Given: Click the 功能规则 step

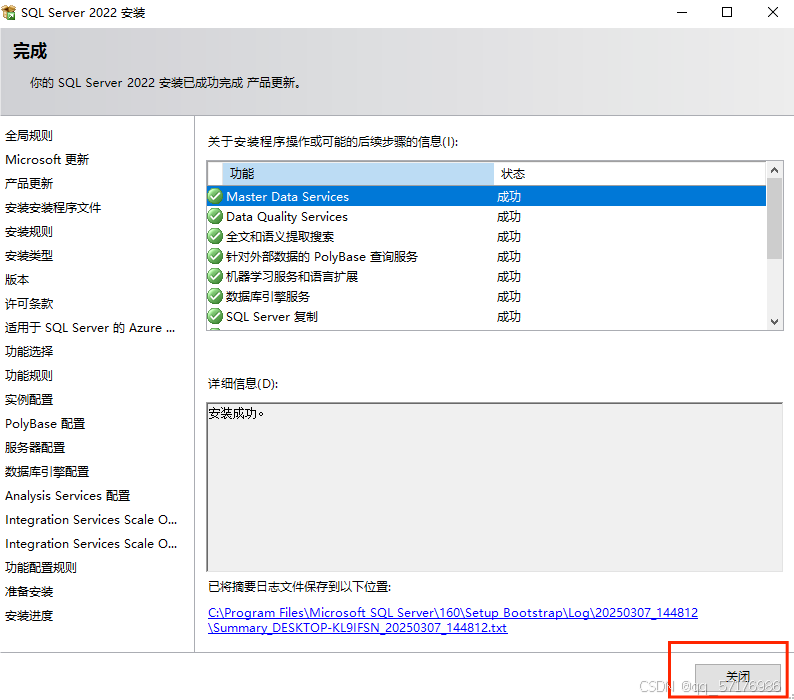Looking at the screenshot, I should click(29, 376).
